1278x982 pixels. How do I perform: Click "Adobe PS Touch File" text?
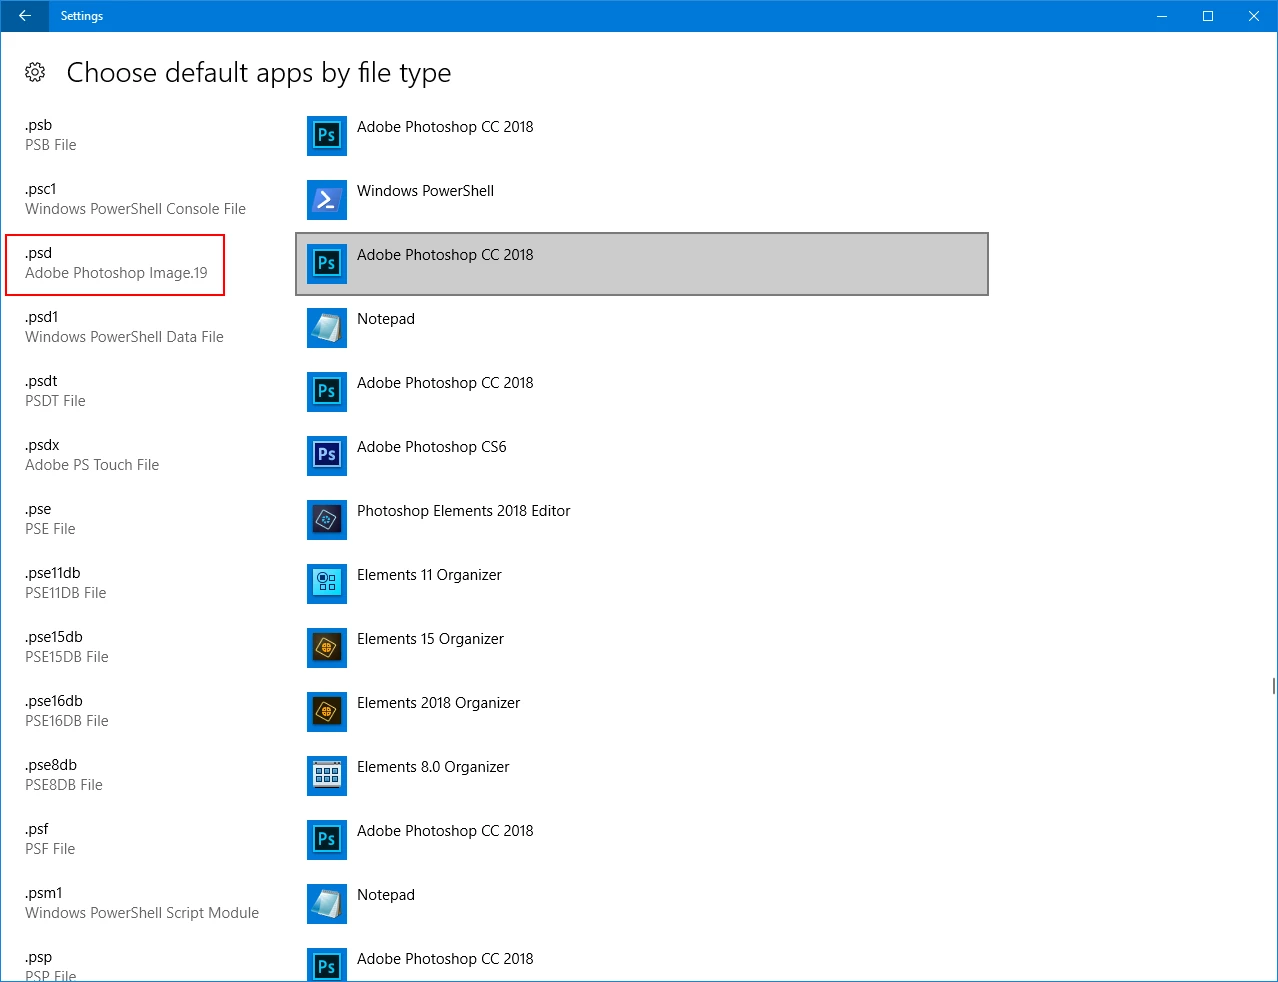point(92,465)
